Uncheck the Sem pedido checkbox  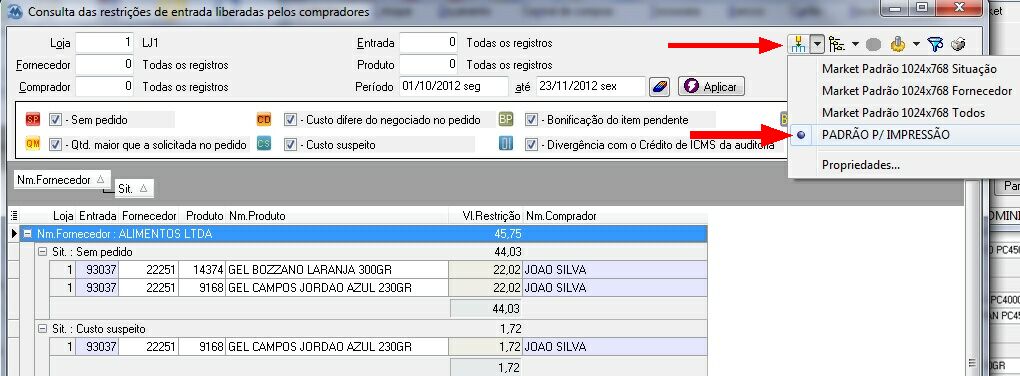55,120
